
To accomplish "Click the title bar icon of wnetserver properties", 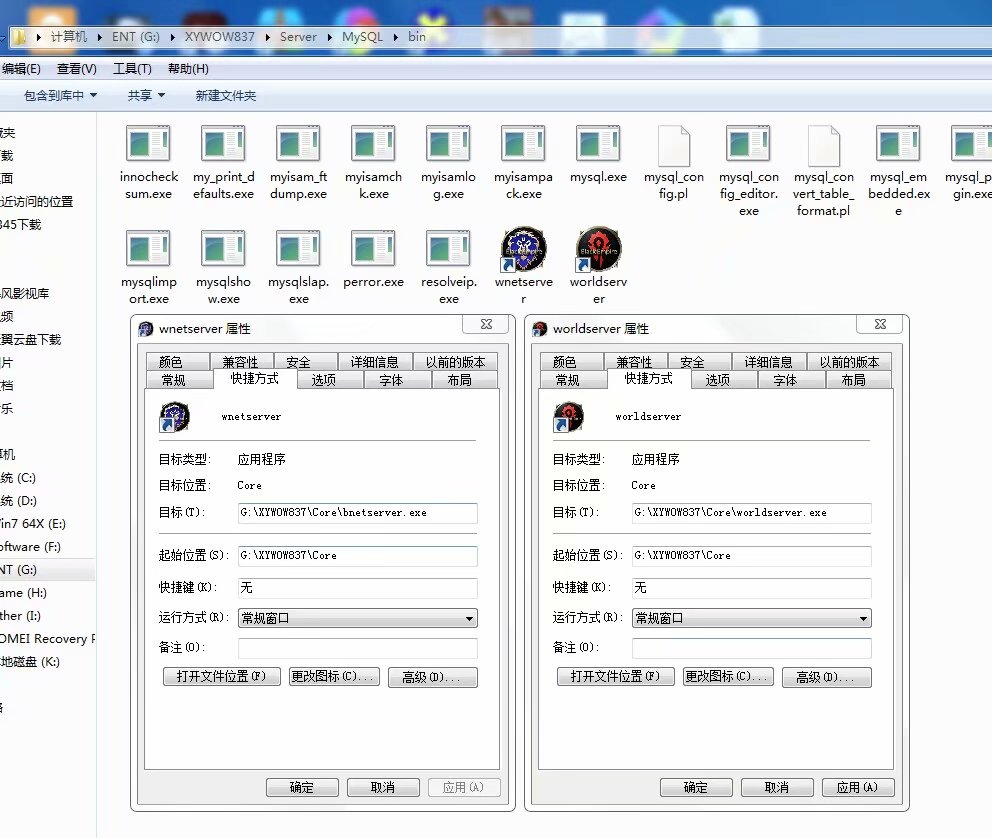I will tap(146, 329).
